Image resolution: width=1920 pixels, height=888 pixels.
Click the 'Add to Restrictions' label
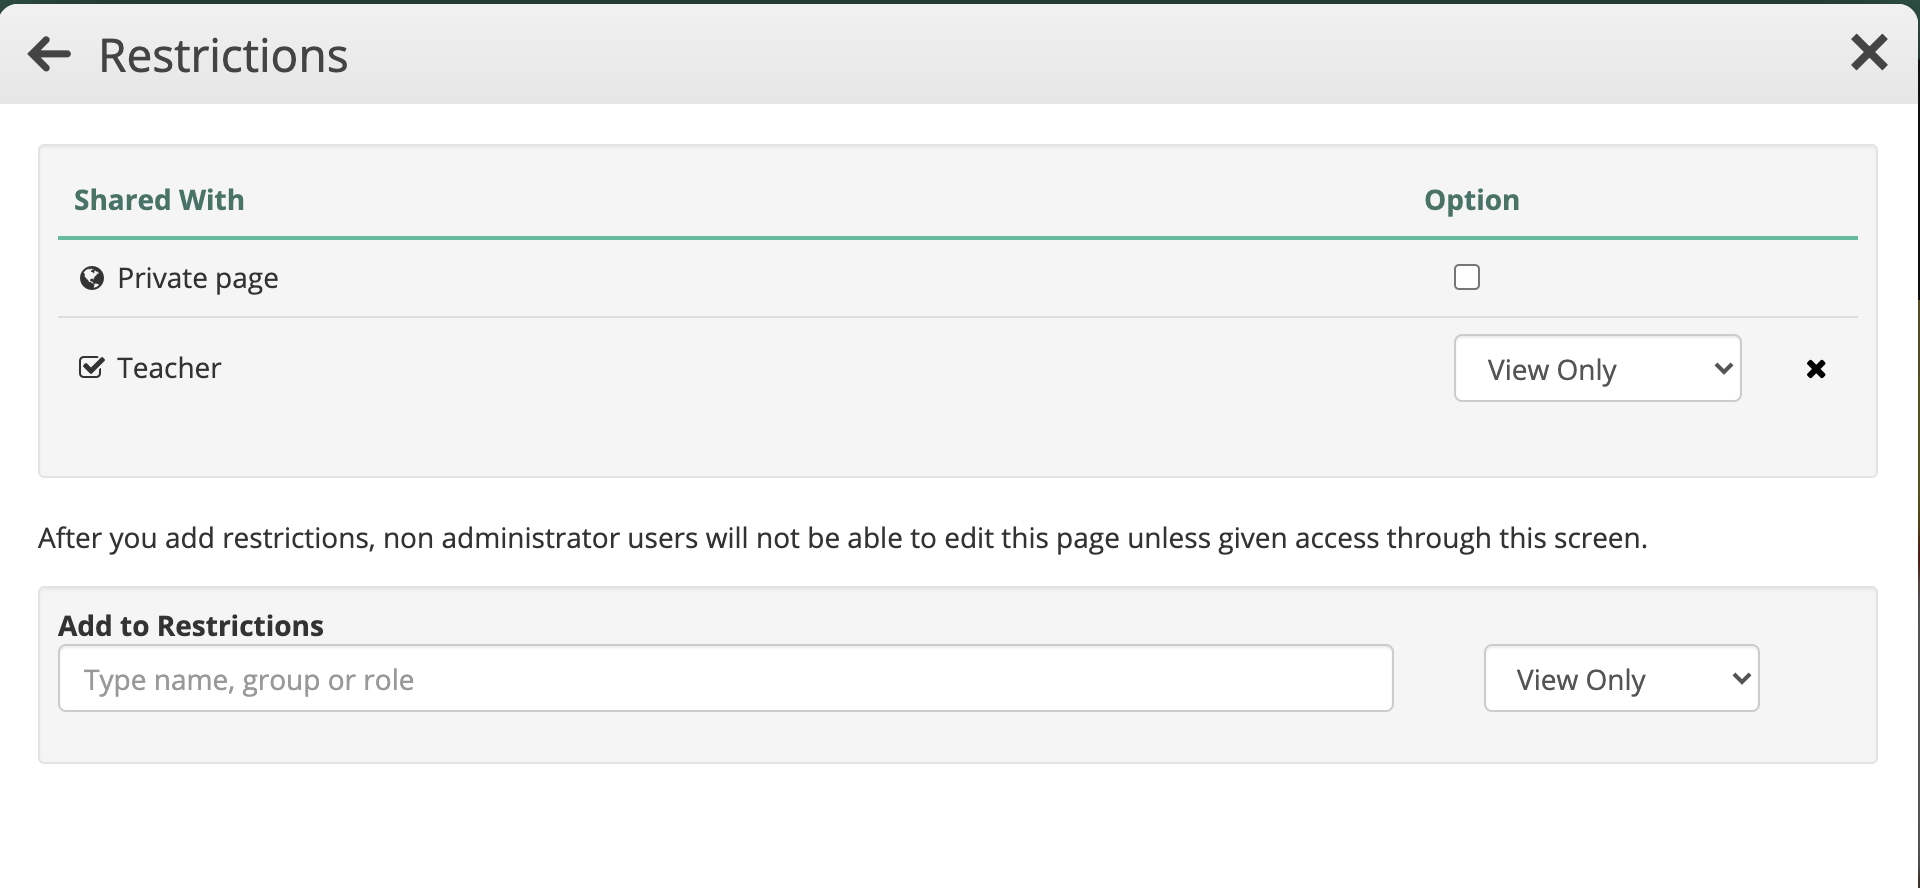[191, 626]
